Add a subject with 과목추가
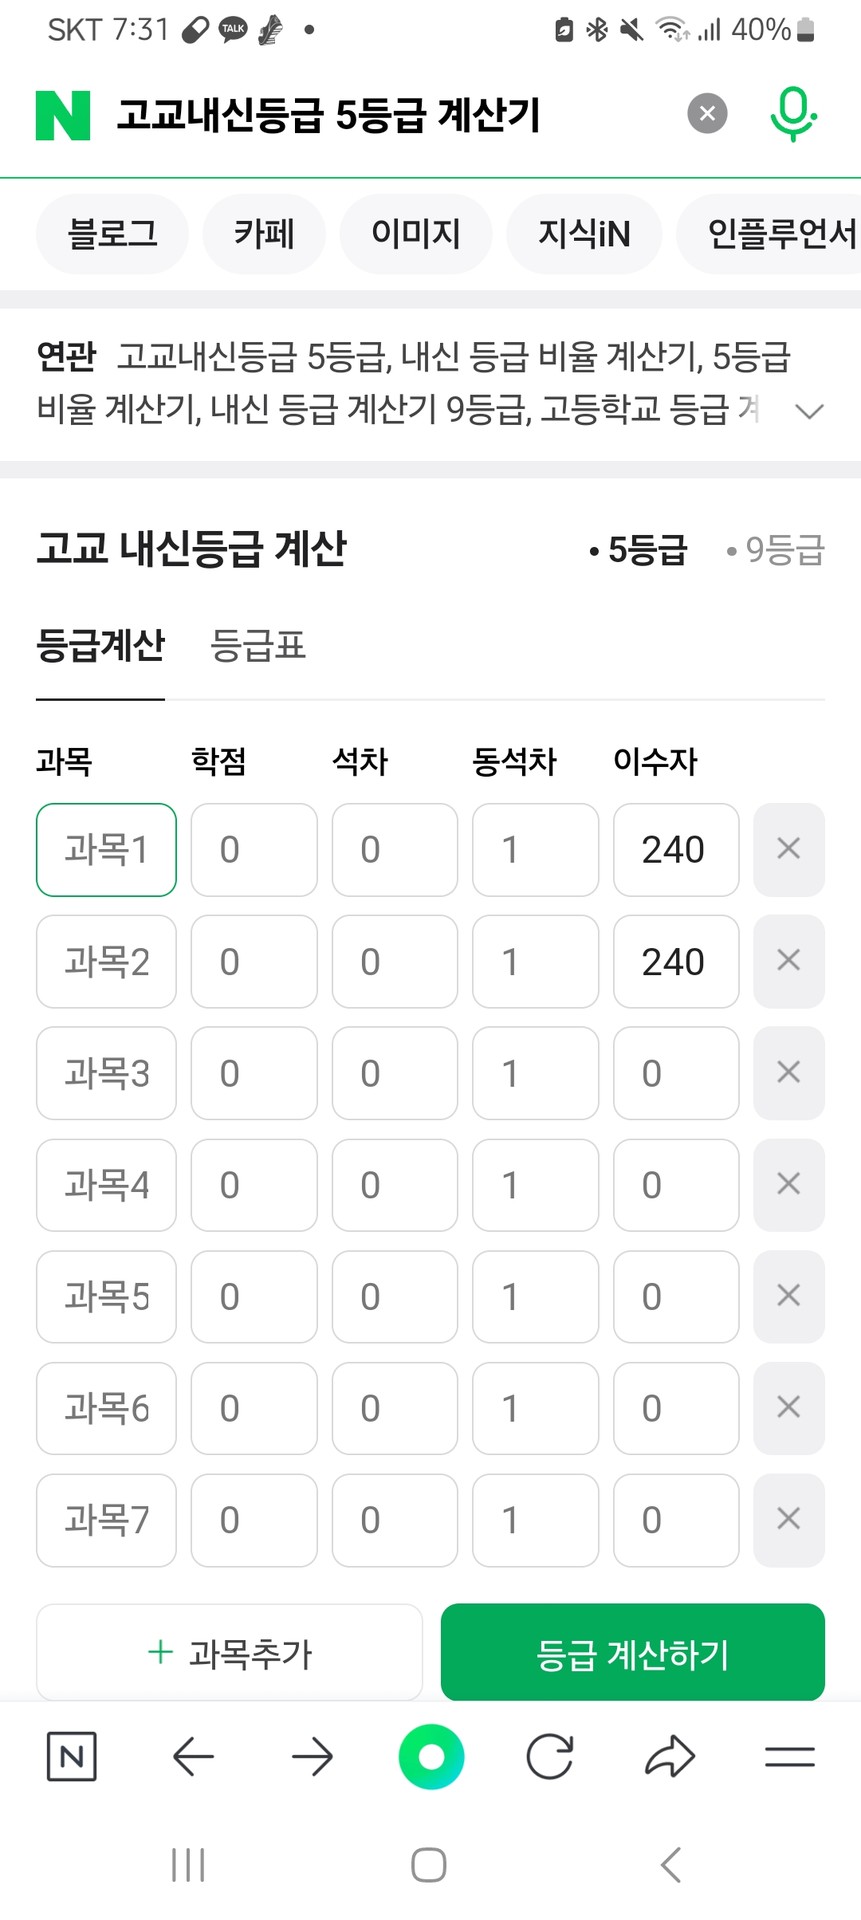Image resolution: width=861 pixels, height=1920 pixels. click(x=230, y=1653)
